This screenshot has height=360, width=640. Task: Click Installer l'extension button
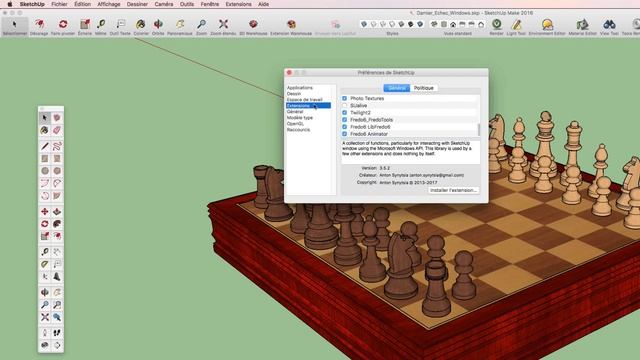[x=453, y=190]
